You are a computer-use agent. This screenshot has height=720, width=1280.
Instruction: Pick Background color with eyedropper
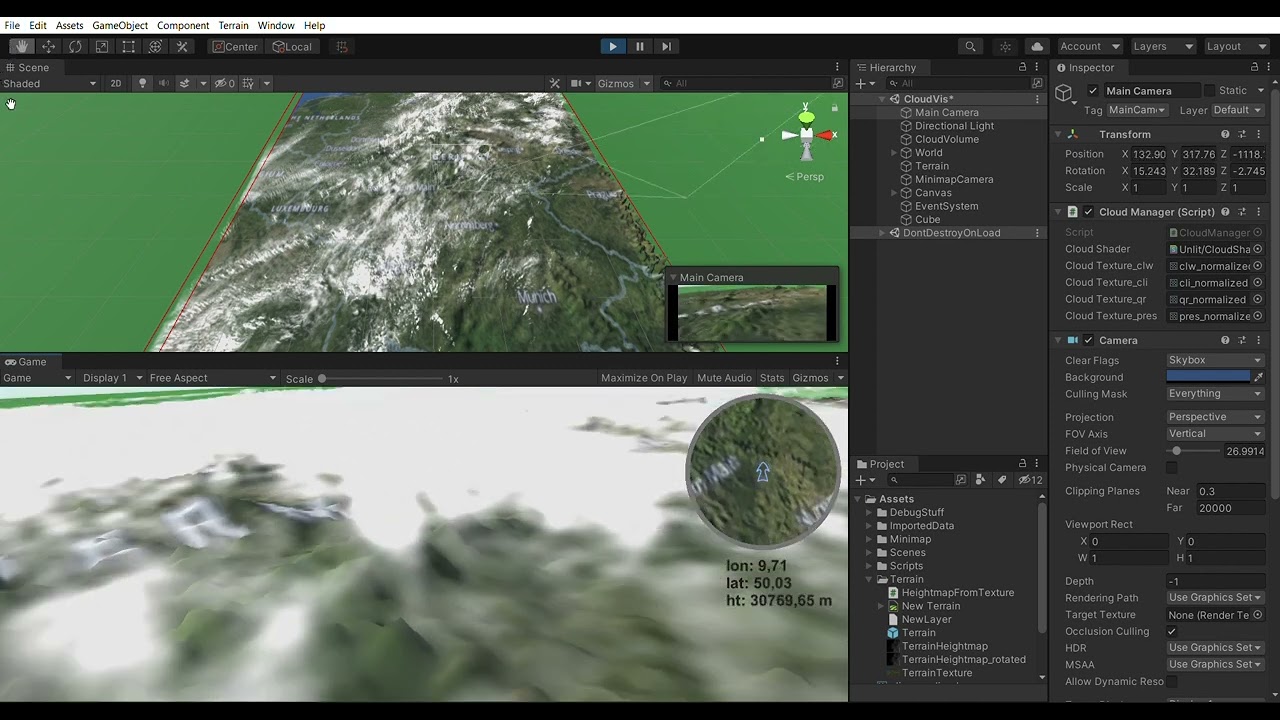click(1258, 377)
